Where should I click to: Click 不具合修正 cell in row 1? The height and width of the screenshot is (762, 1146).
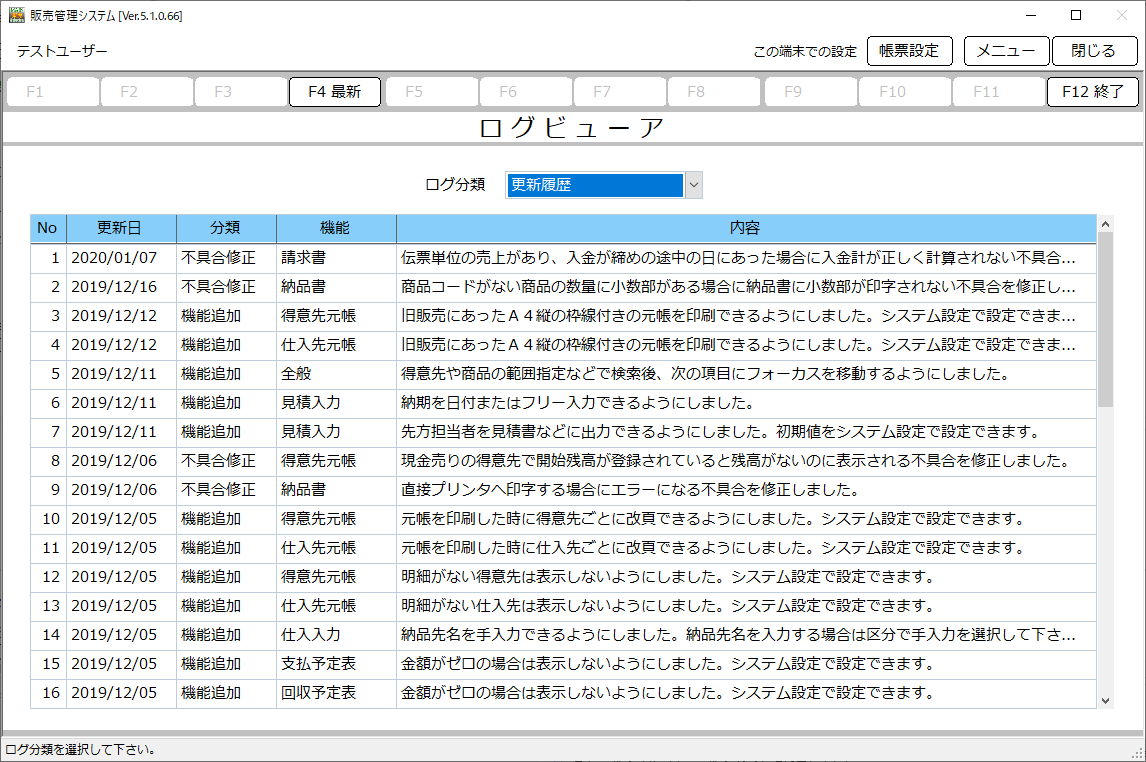(227, 258)
